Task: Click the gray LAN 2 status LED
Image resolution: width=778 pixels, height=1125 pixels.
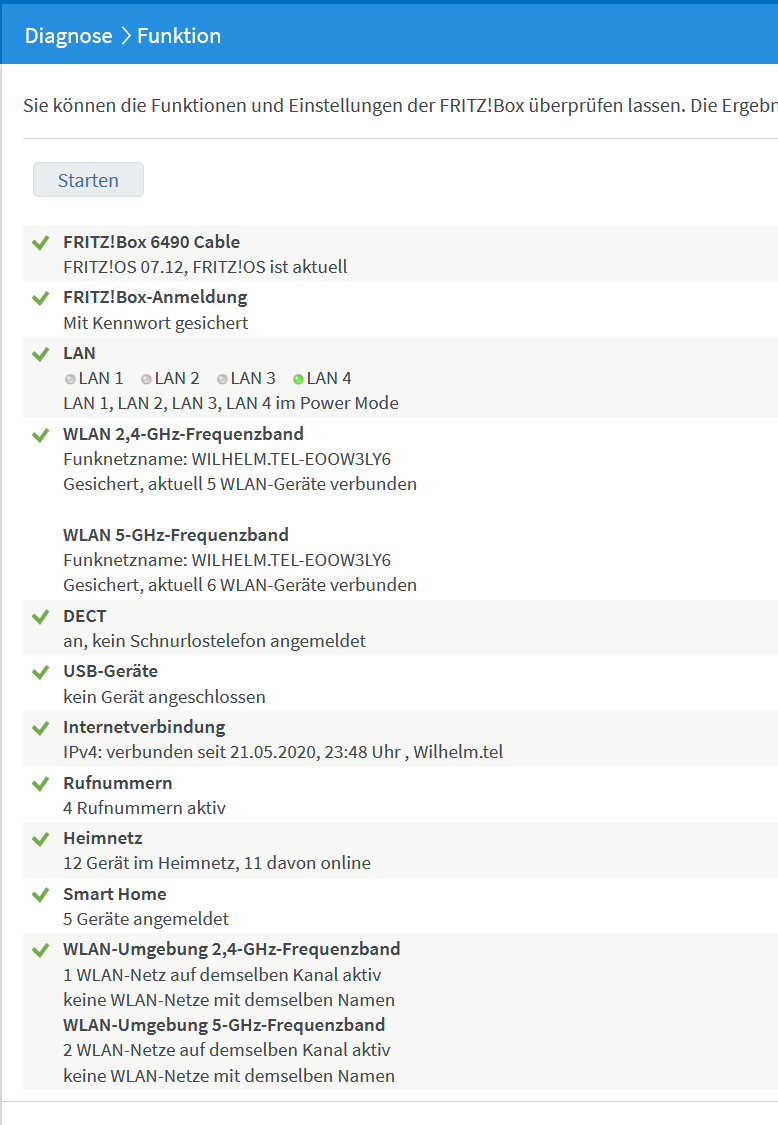Action: [x=146, y=379]
